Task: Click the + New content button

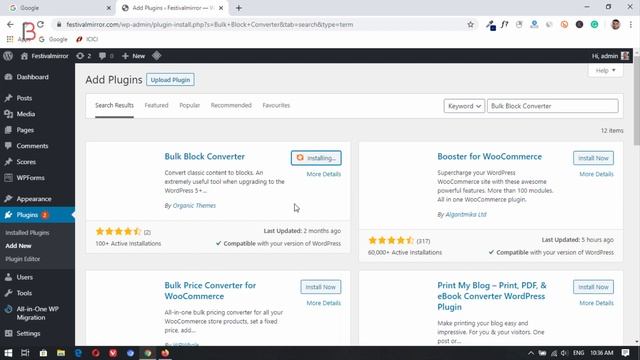Action: pyautogui.click(x=133, y=56)
